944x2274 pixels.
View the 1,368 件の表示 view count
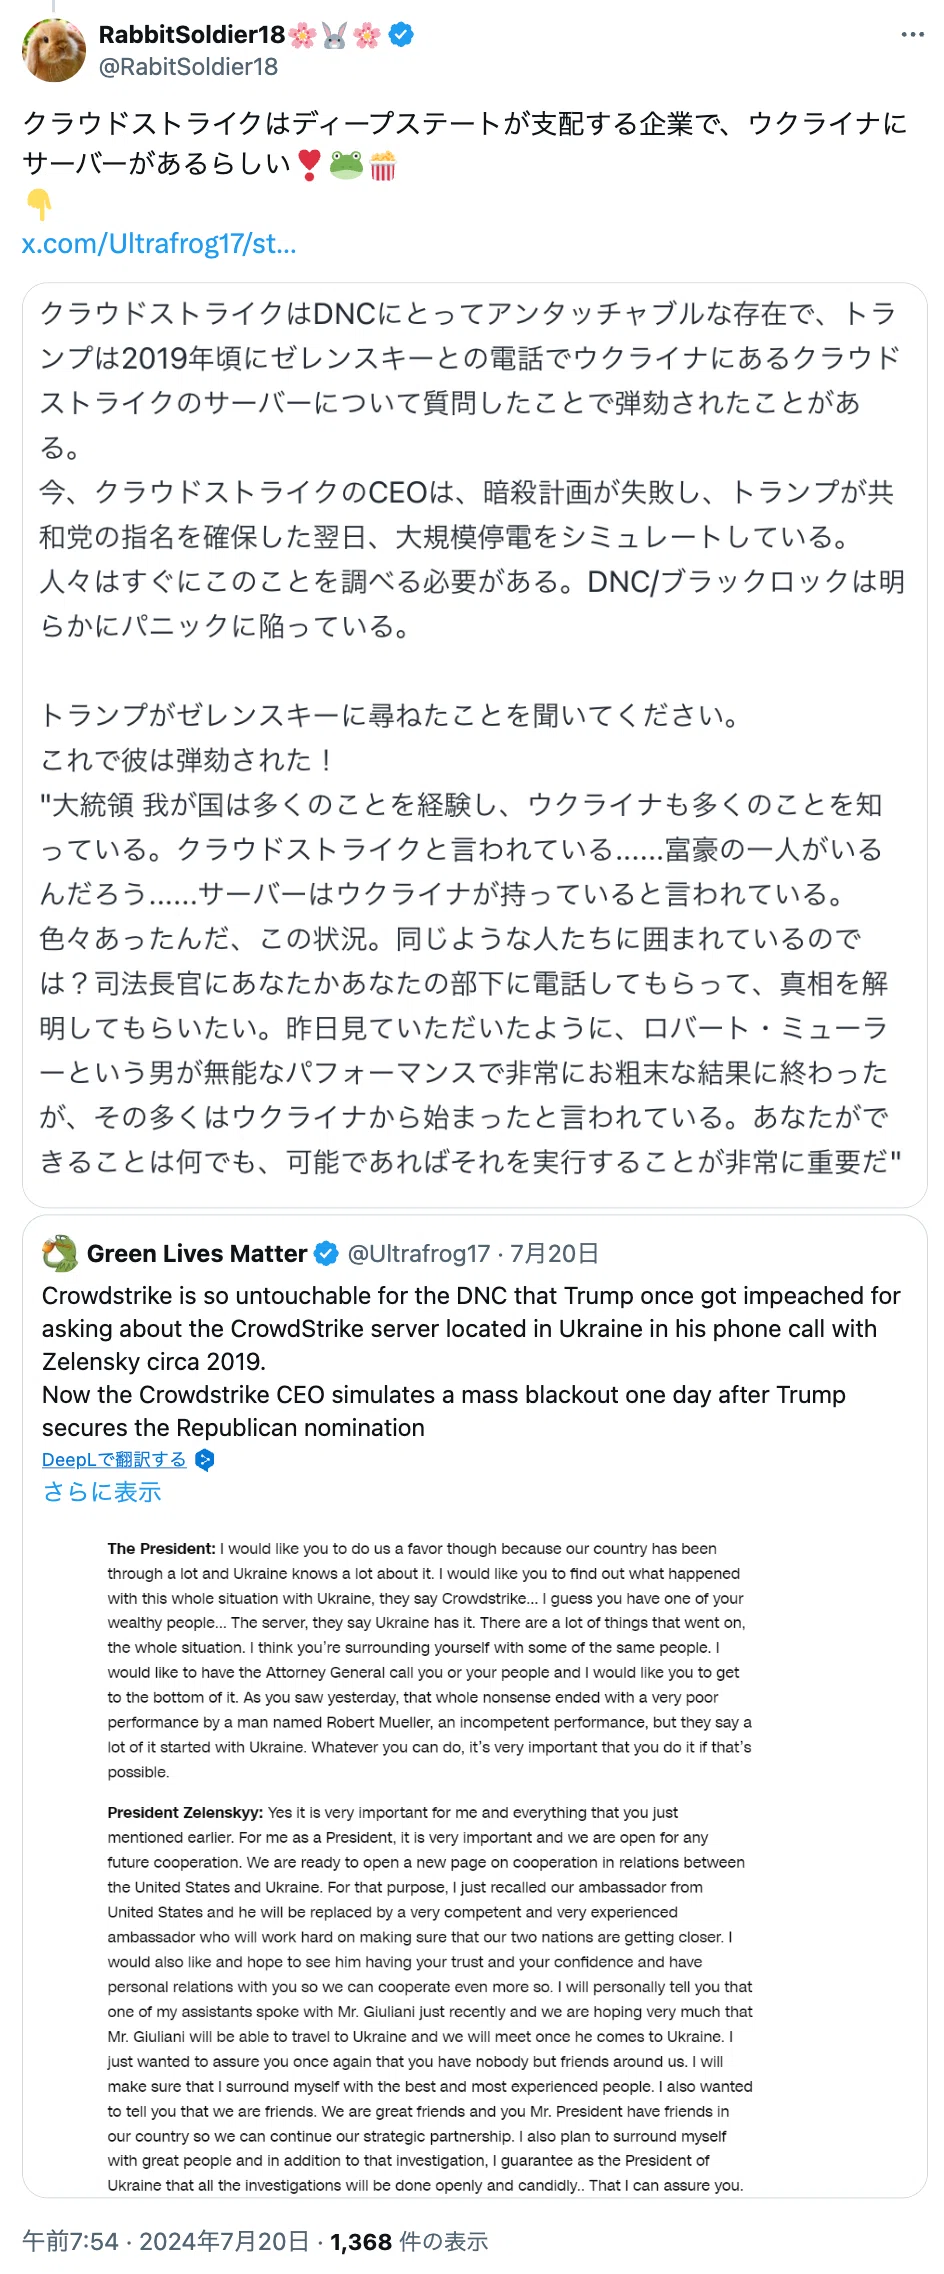coord(409,2241)
